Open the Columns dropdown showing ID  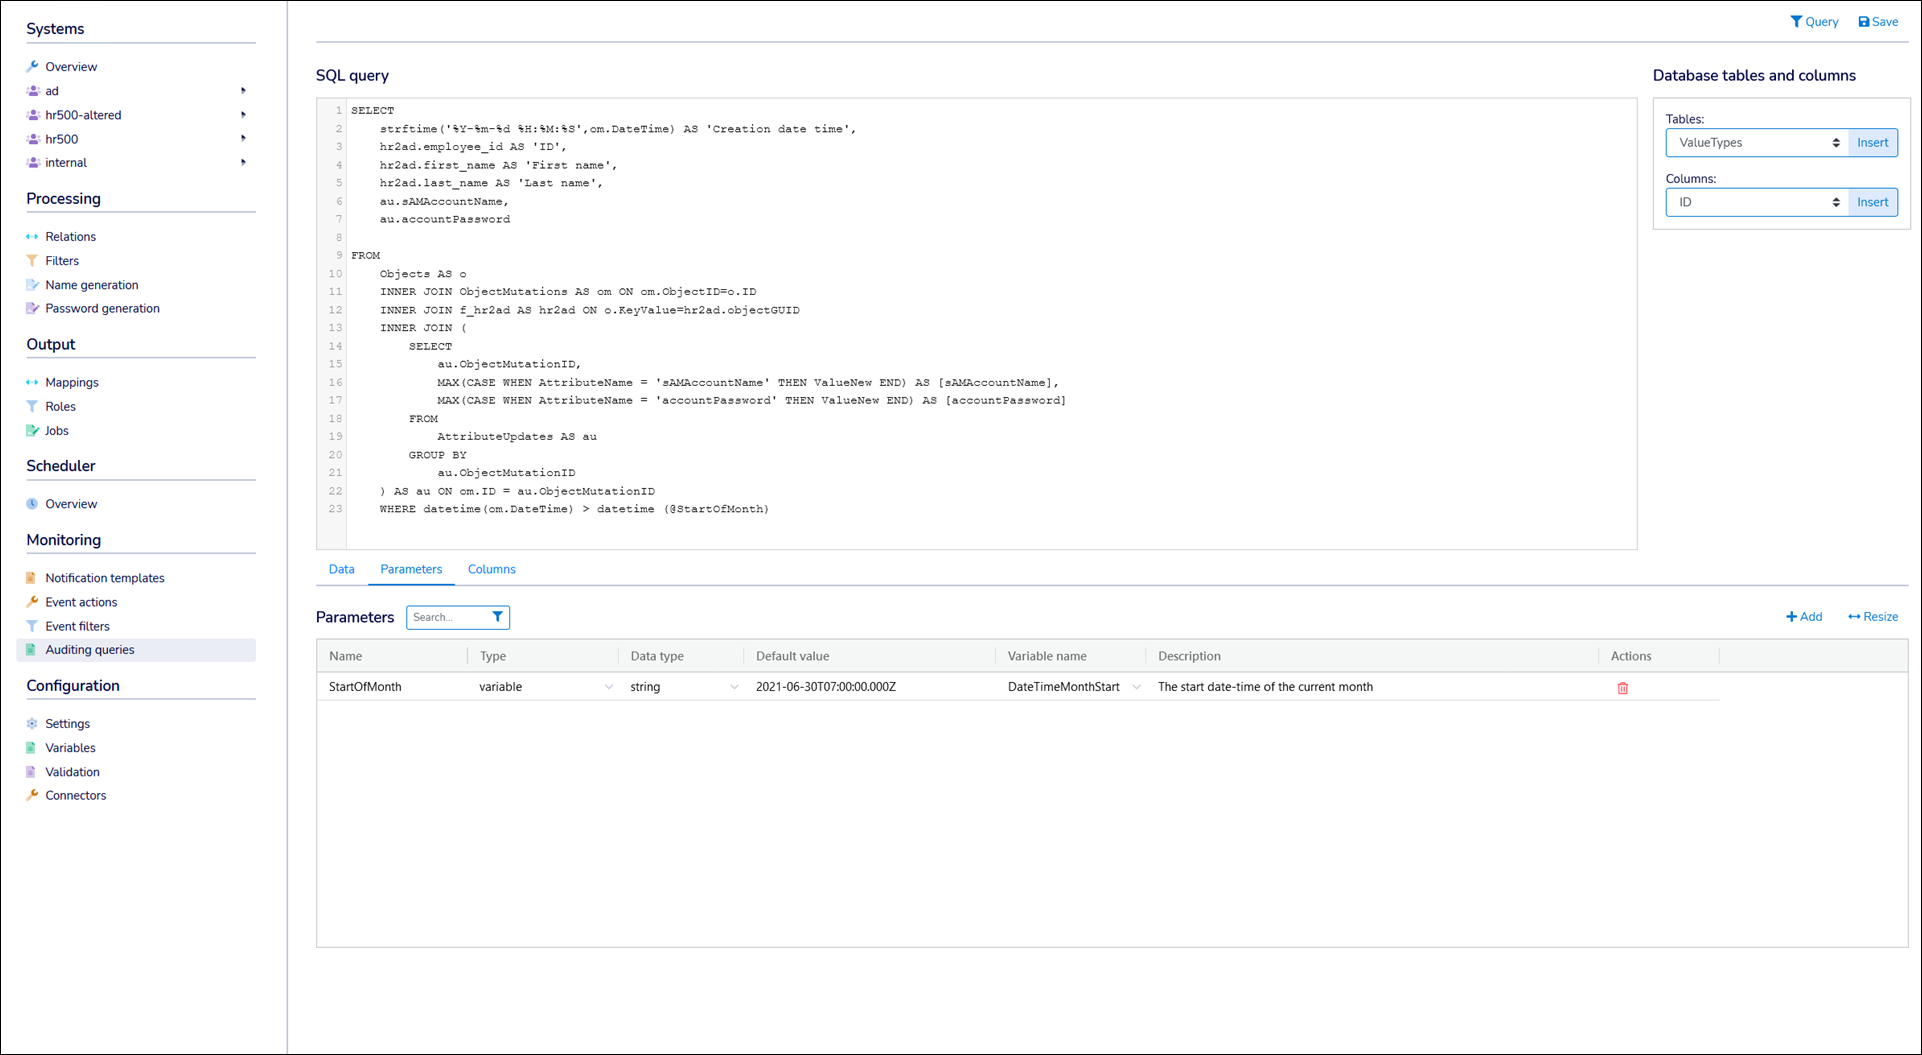1756,203
